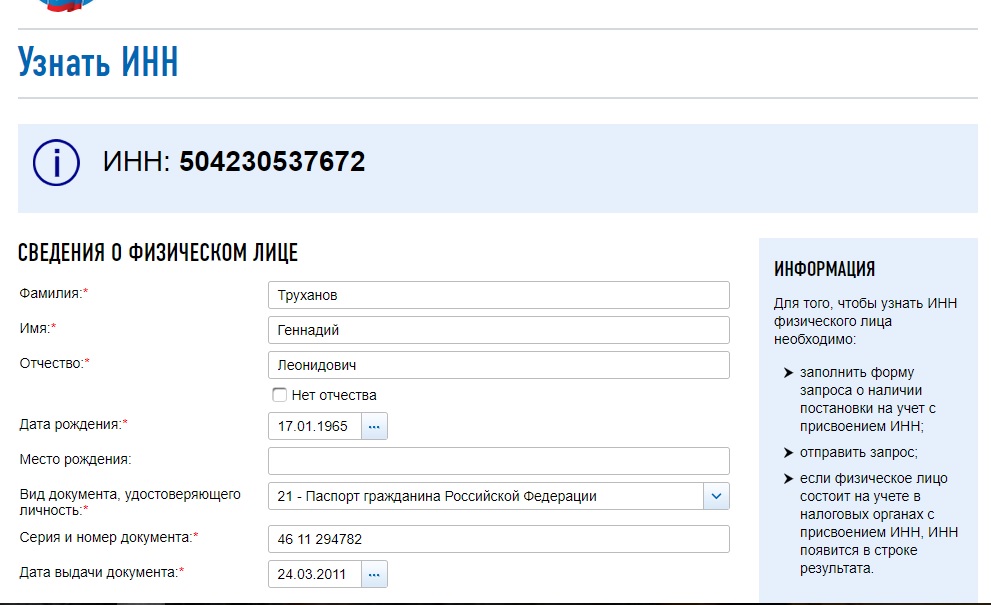Select the ИНН number 504230537672
Screen dimensions: 991x605
[272, 162]
